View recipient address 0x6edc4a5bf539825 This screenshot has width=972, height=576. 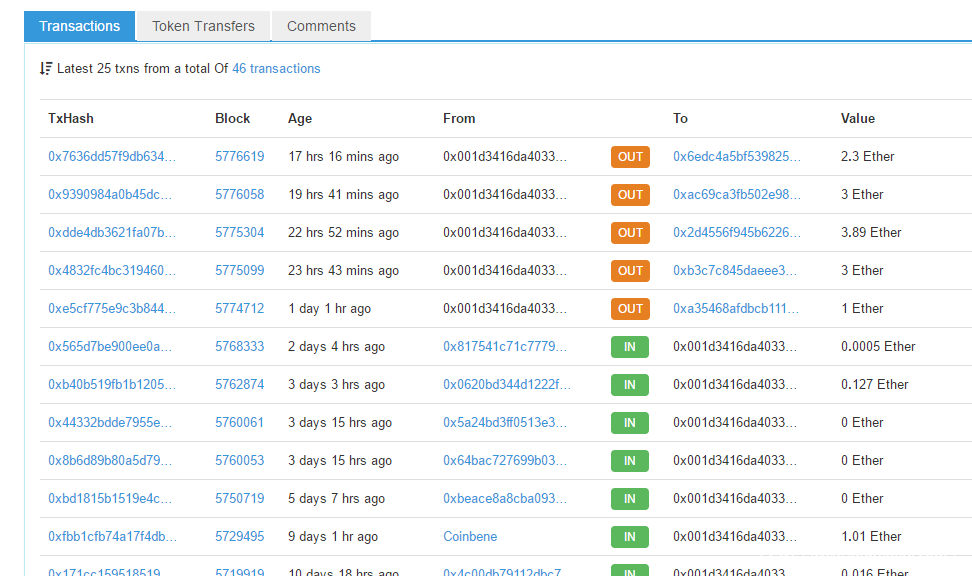point(736,157)
